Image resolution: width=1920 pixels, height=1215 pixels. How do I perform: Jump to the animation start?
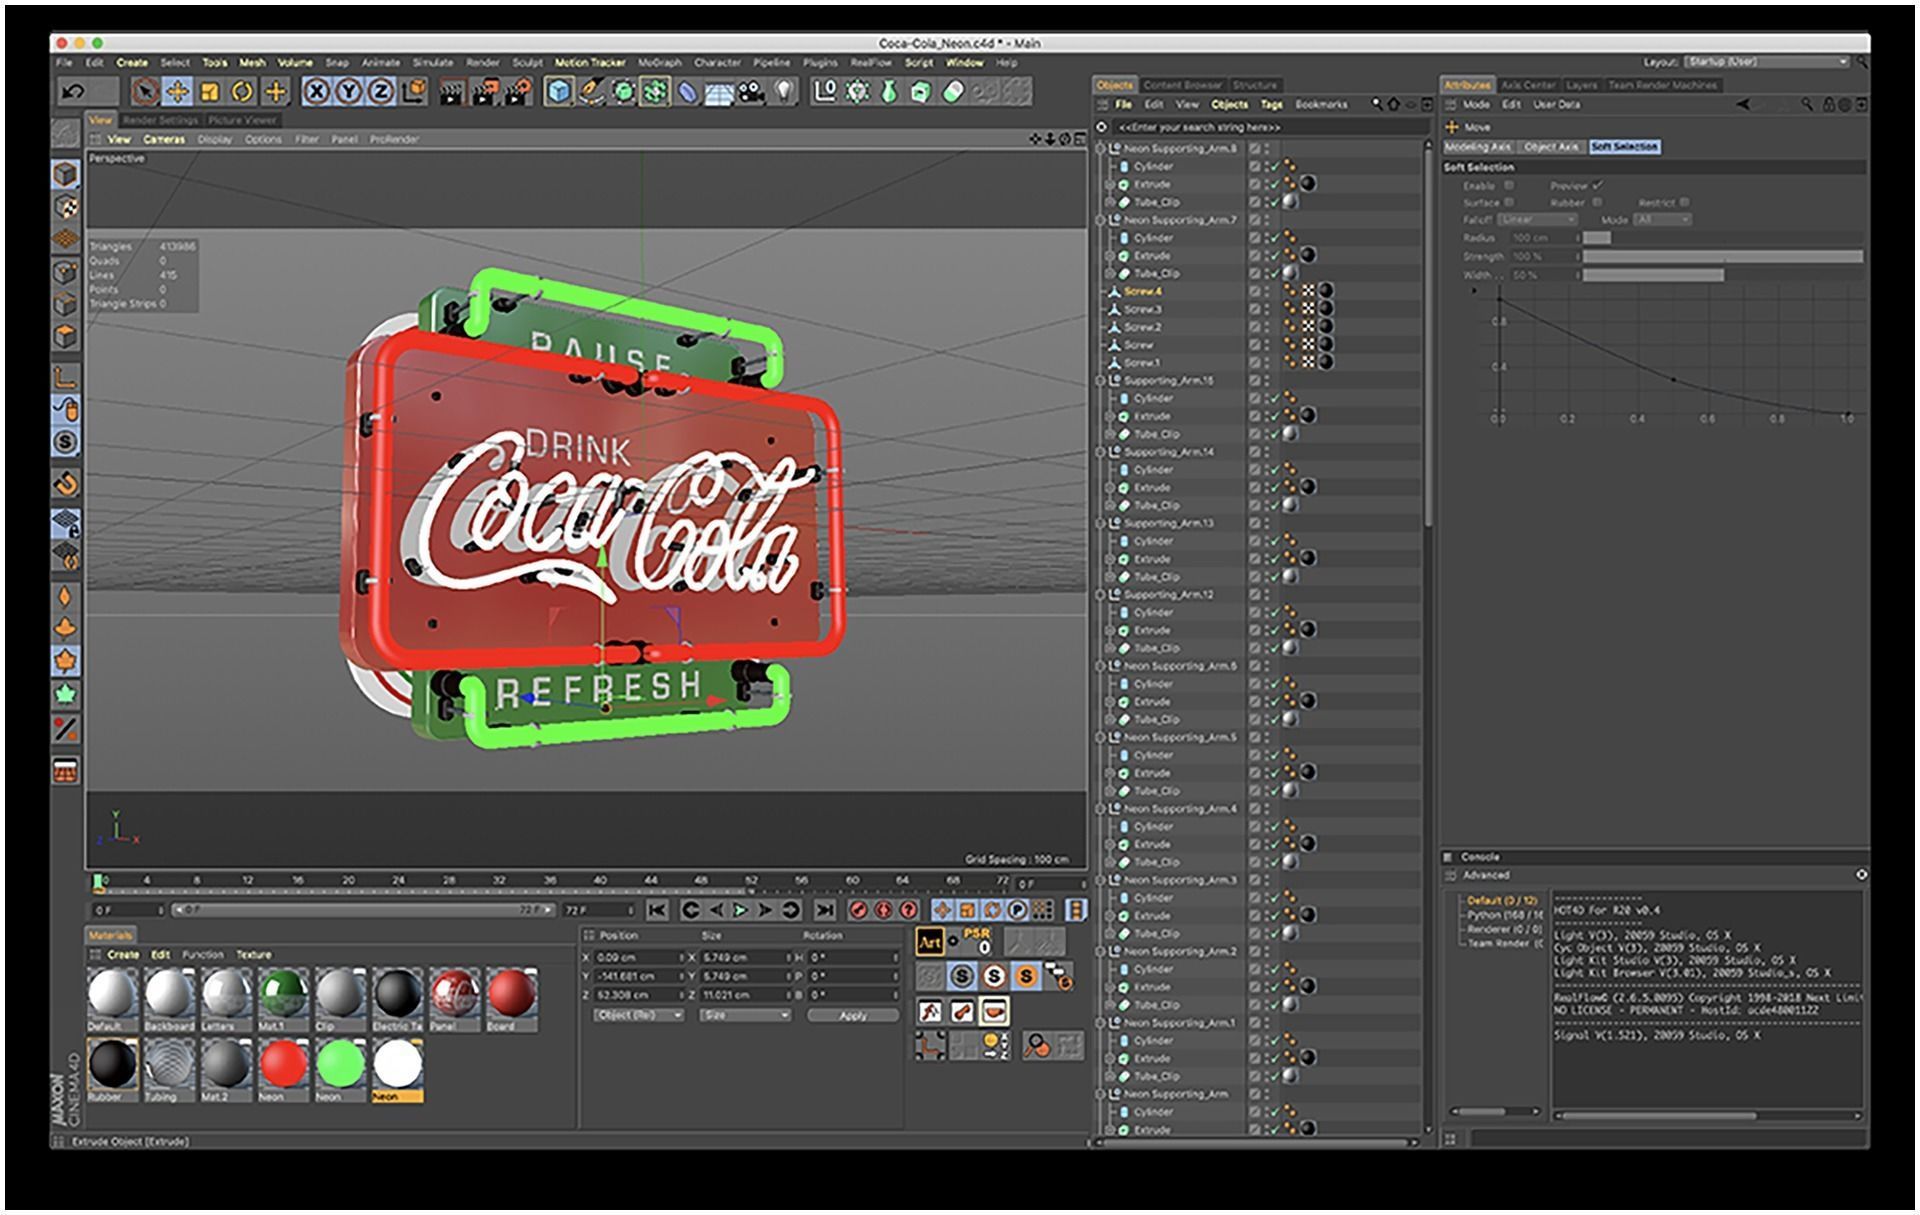[x=657, y=910]
